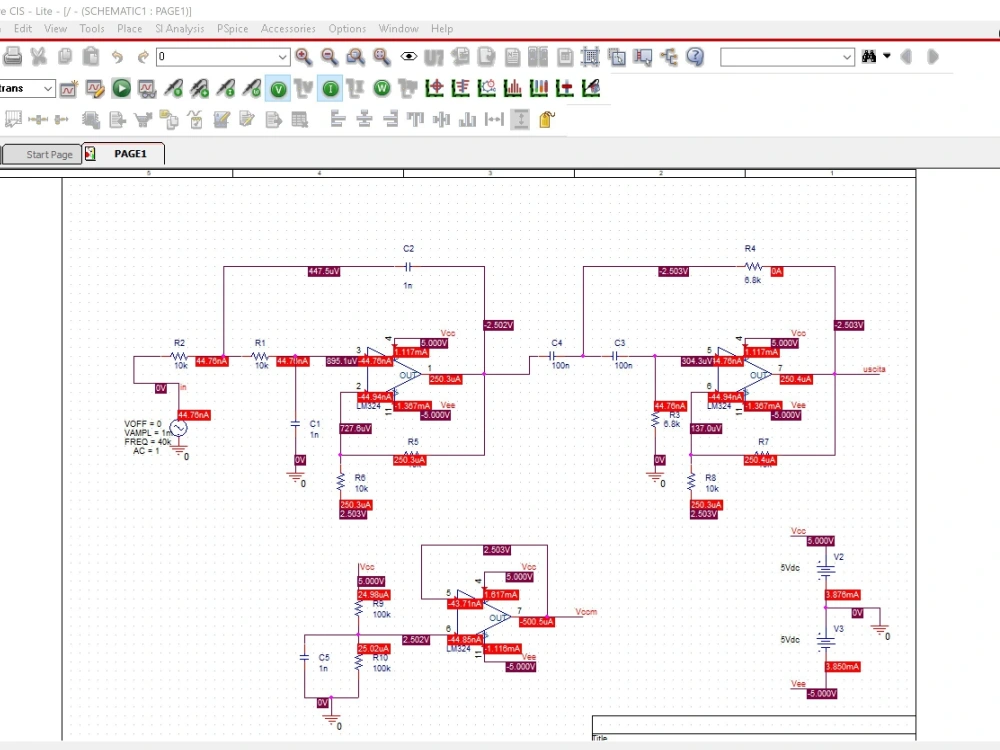
Task: Open the View menu
Action: pyautogui.click(x=55, y=29)
